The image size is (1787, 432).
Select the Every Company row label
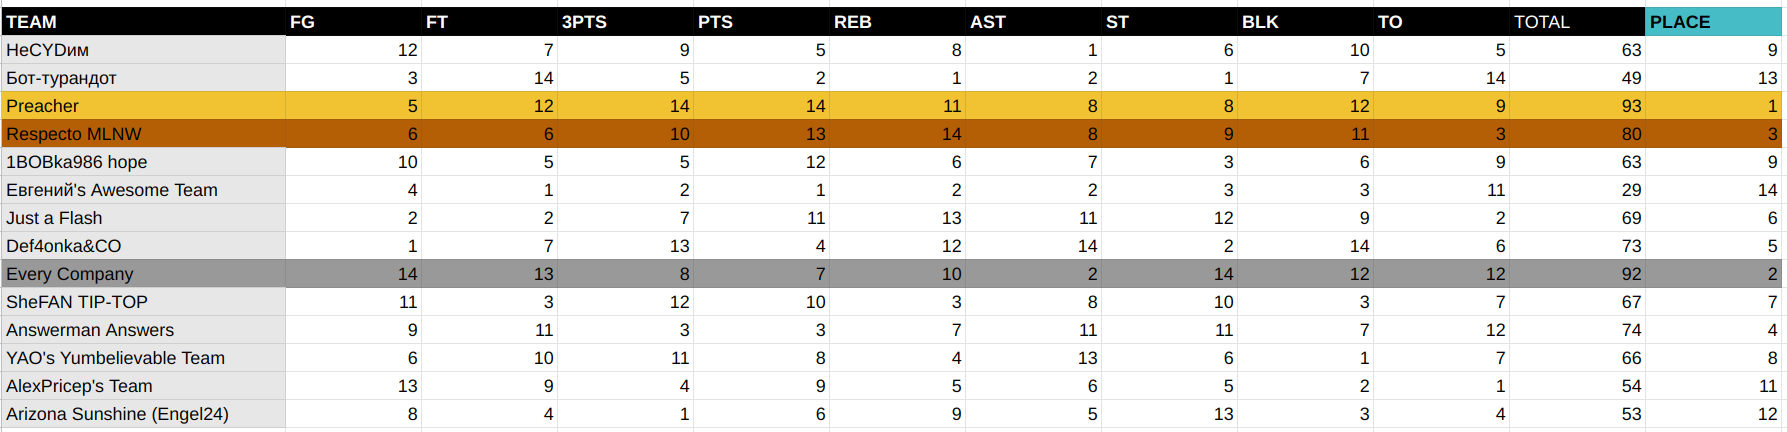pyautogui.click(x=144, y=274)
